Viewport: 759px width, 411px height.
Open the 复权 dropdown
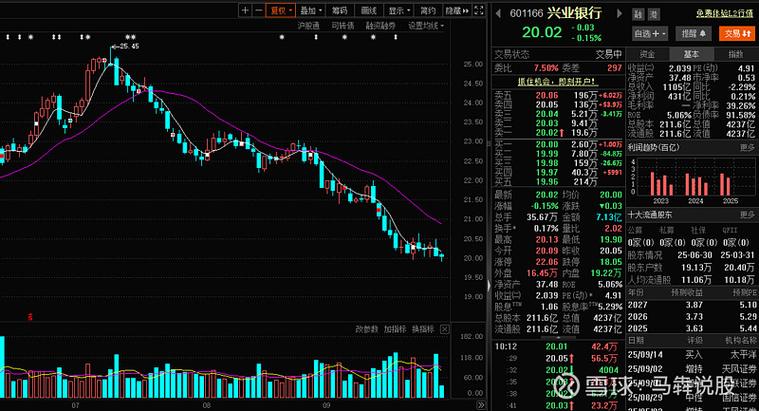coord(281,10)
